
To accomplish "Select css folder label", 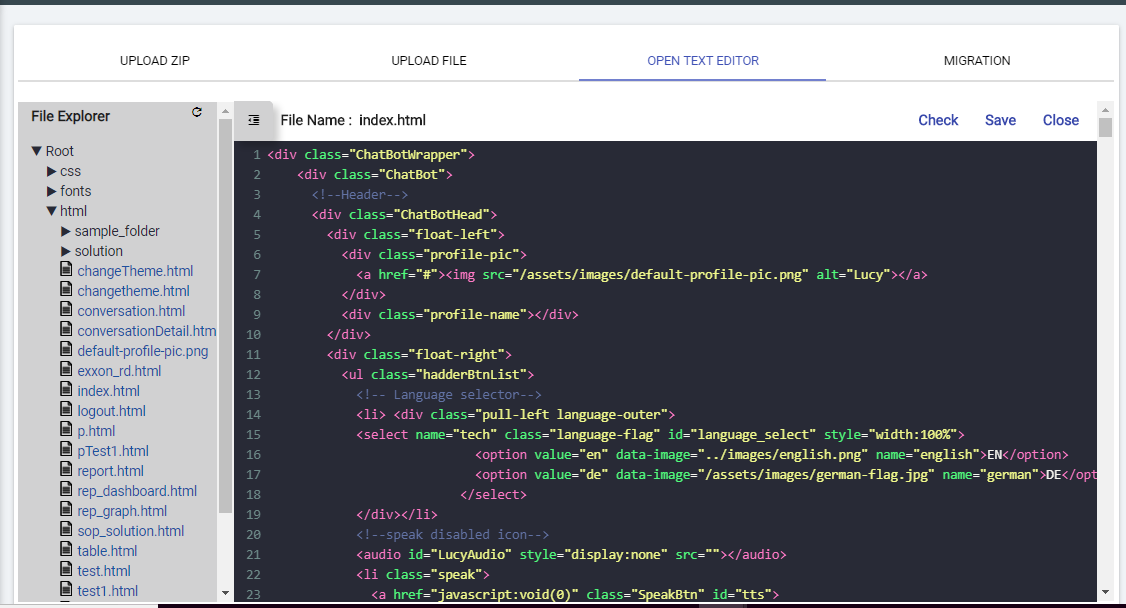I will pyautogui.click(x=70, y=172).
